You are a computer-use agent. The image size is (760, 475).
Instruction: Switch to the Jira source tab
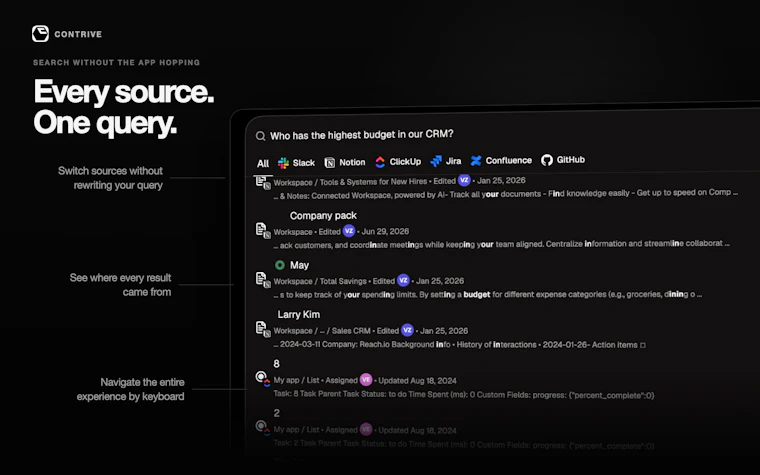tap(445, 161)
